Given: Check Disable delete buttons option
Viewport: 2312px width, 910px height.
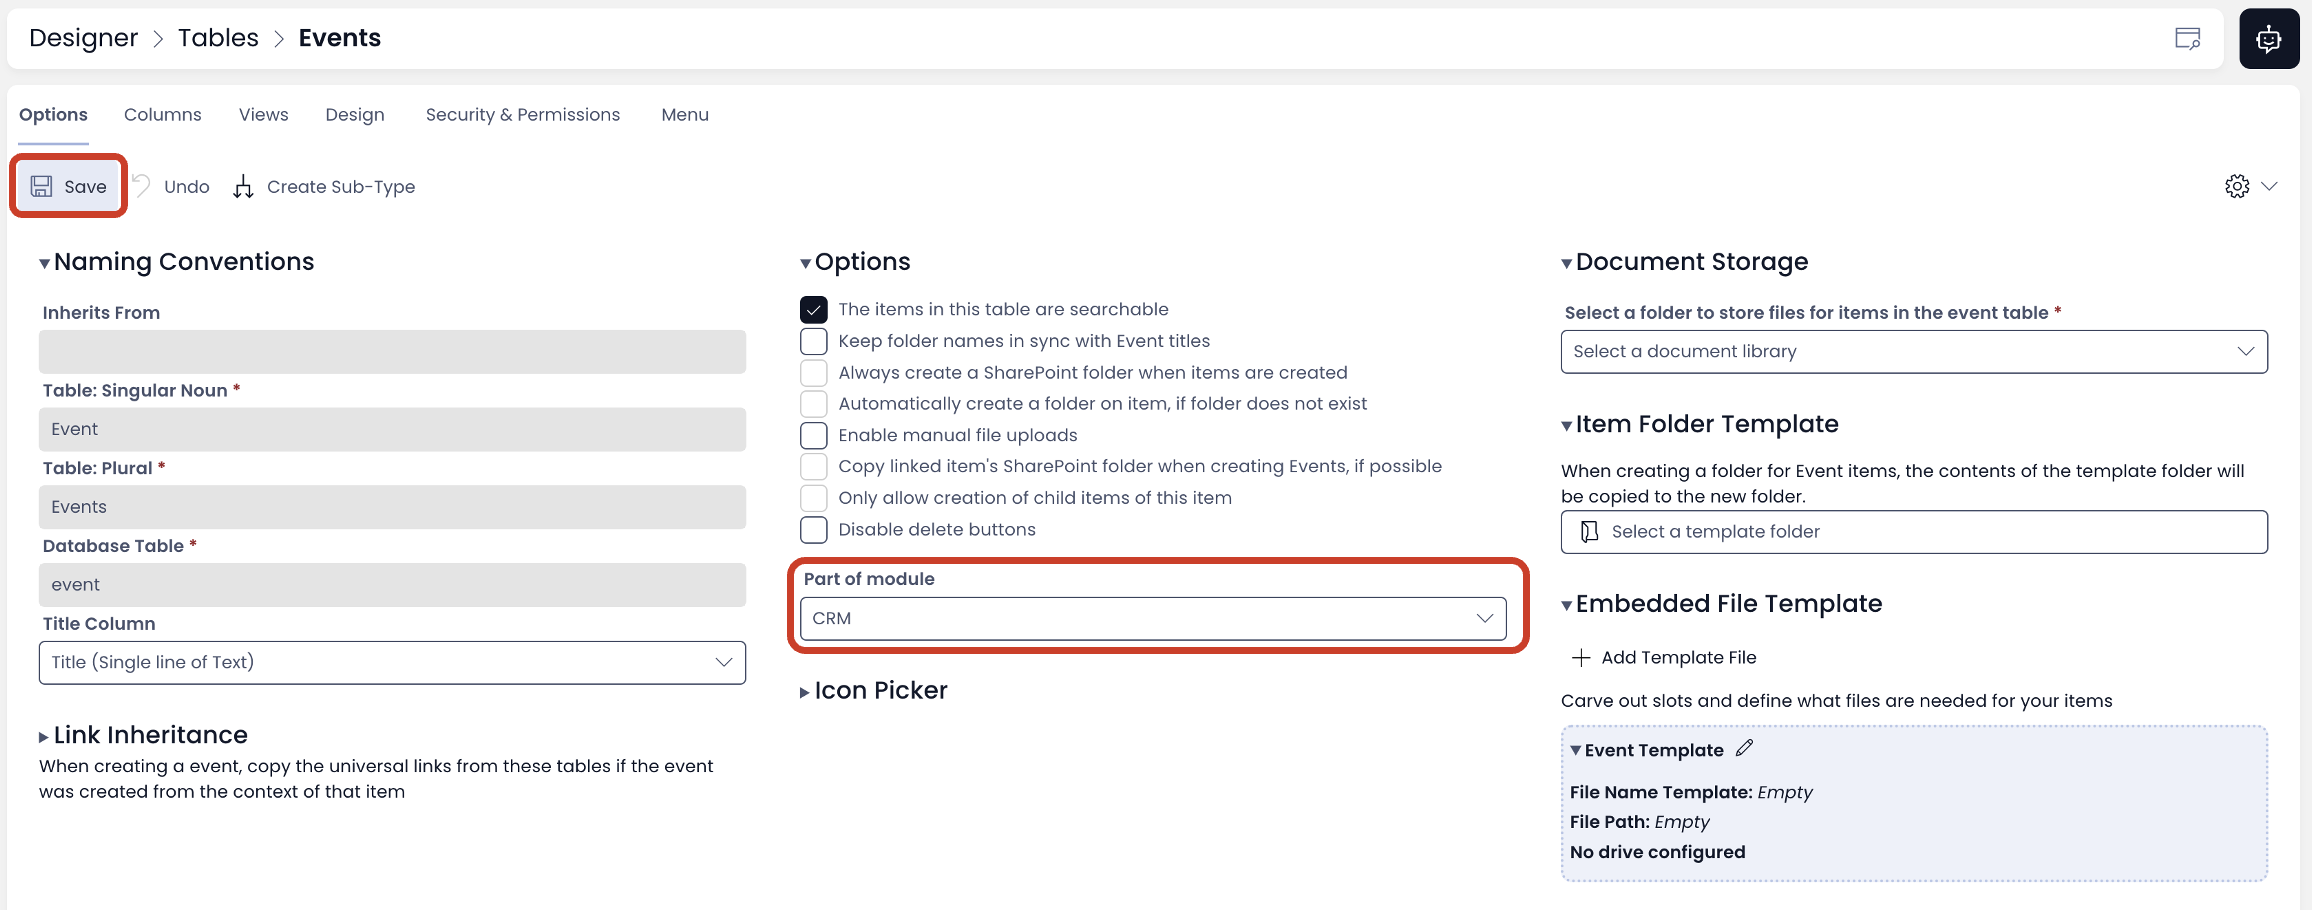Looking at the screenshot, I should point(814,530).
